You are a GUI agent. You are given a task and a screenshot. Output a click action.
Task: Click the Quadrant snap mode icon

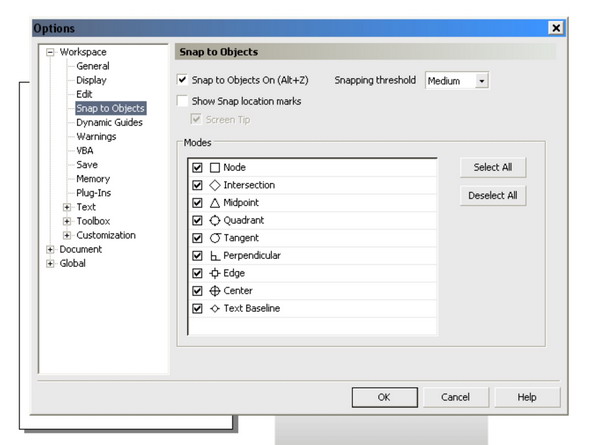(x=215, y=220)
